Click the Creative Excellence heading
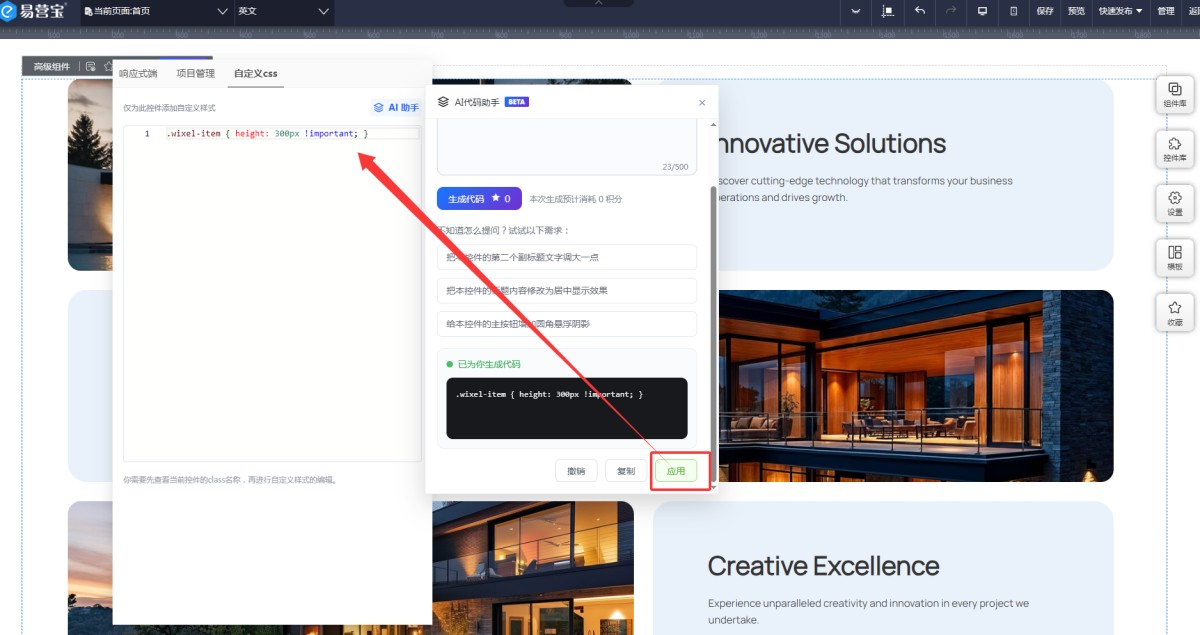Viewport: 1200px width, 635px height. coord(823,566)
